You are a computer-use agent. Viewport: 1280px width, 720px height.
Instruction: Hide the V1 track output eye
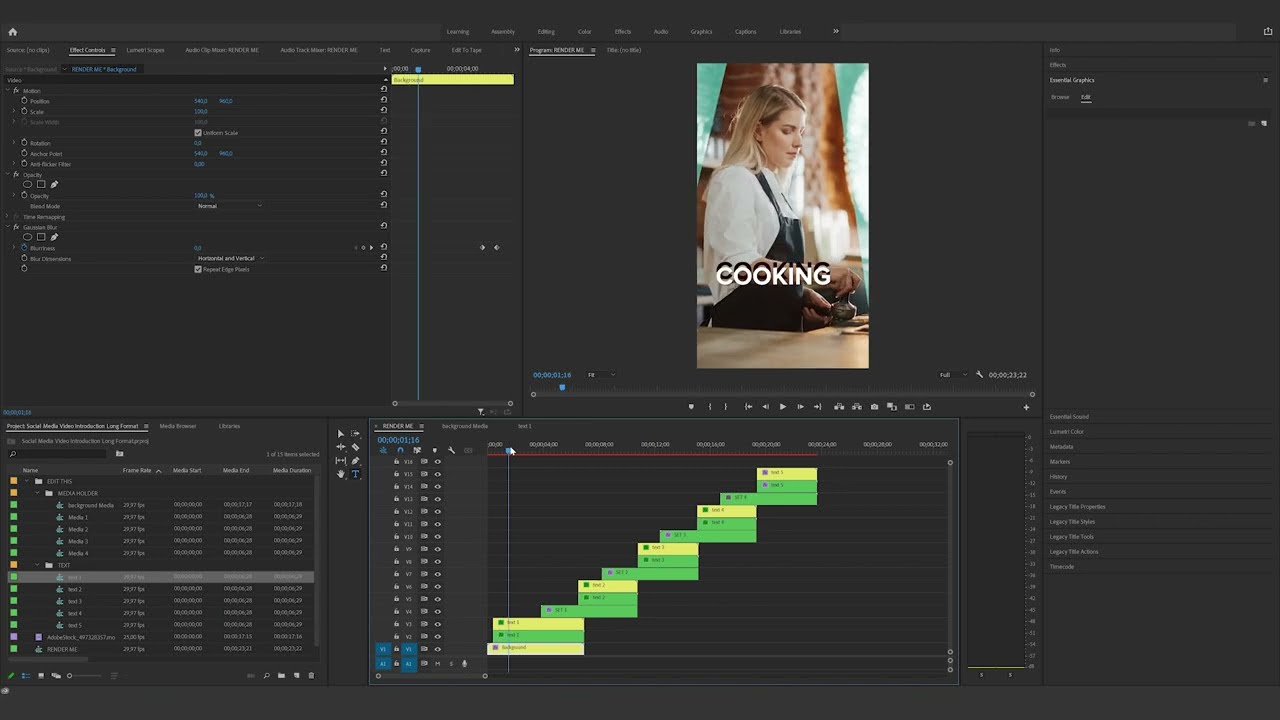437,649
